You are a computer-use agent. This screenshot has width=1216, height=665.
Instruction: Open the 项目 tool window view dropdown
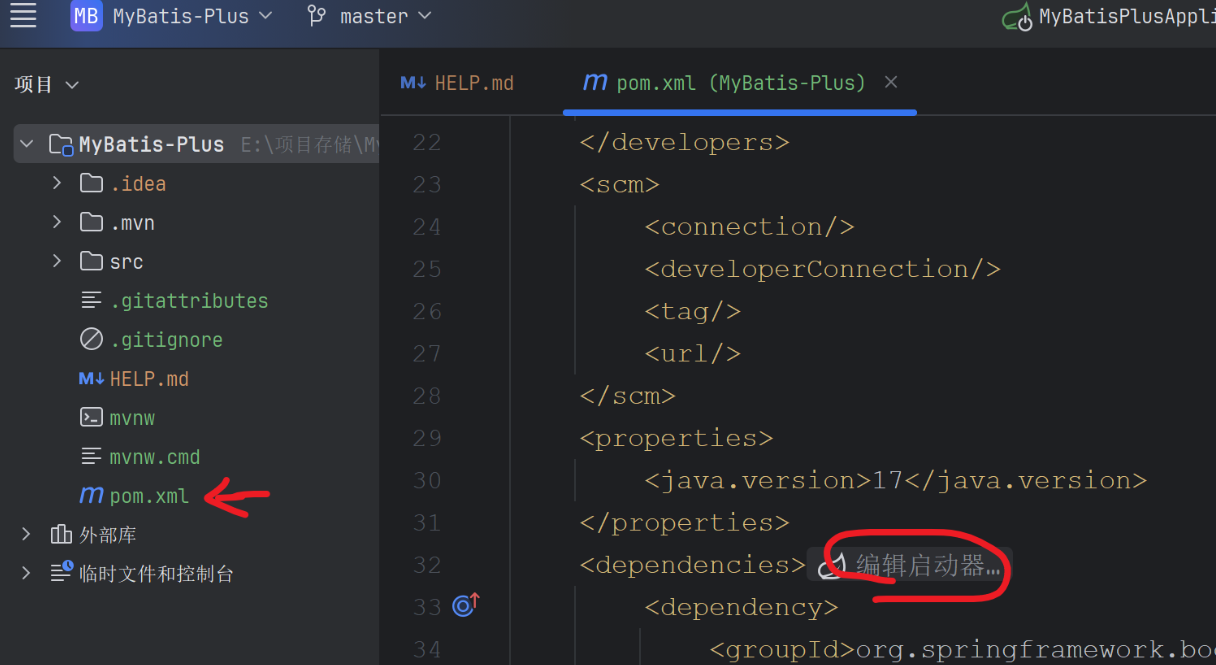pyautogui.click(x=47, y=85)
